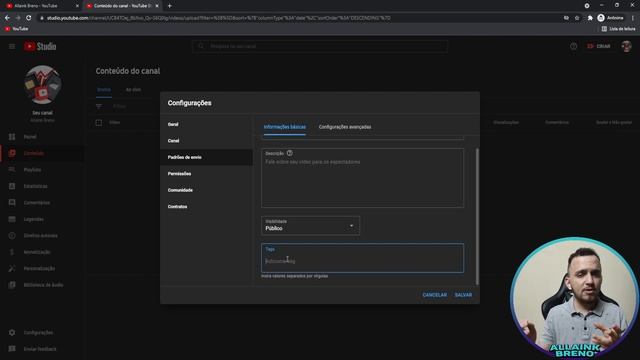The height and width of the screenshot is (360, 640).
Task: Click the SALVAR button
Action: [463, 295]
